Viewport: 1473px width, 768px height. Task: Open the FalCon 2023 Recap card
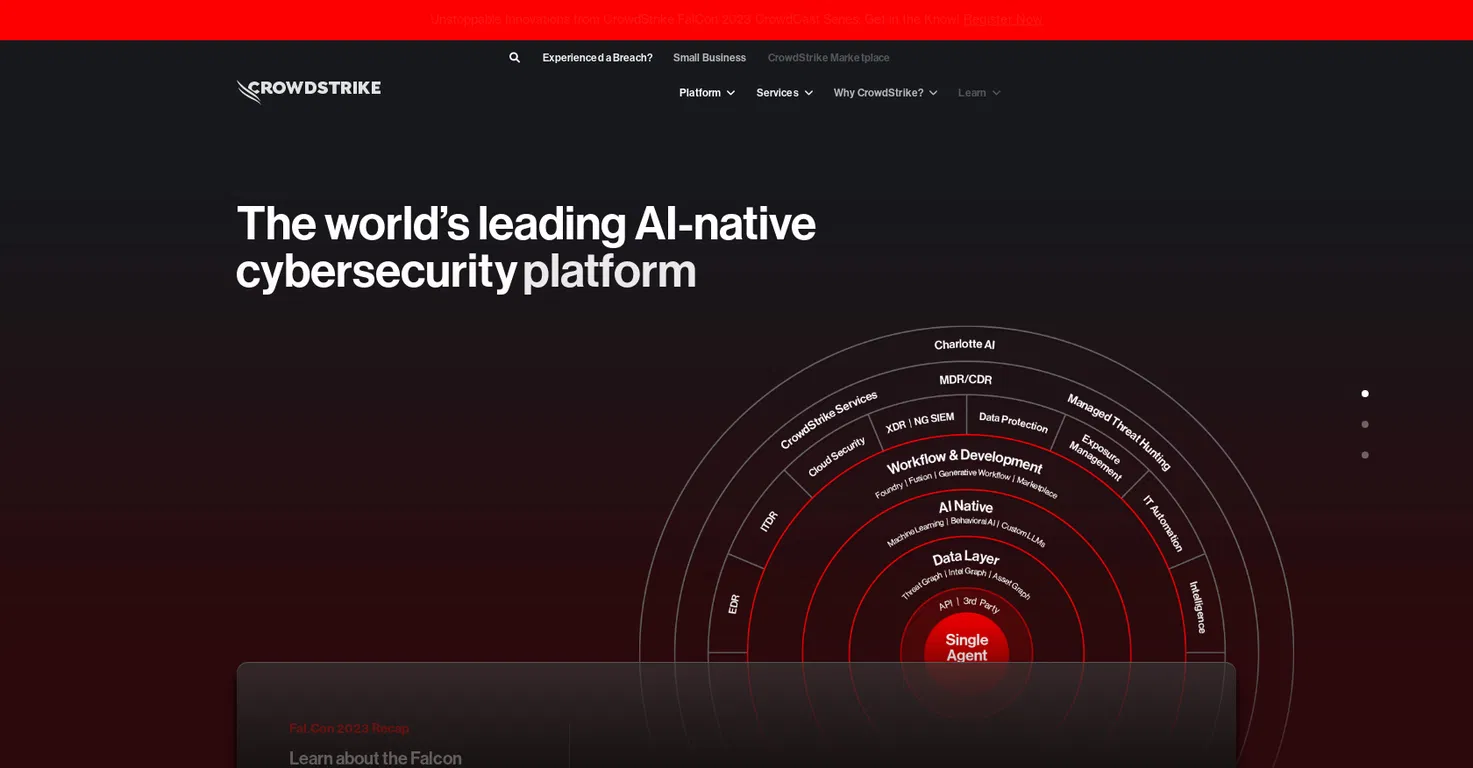[736, 715]
